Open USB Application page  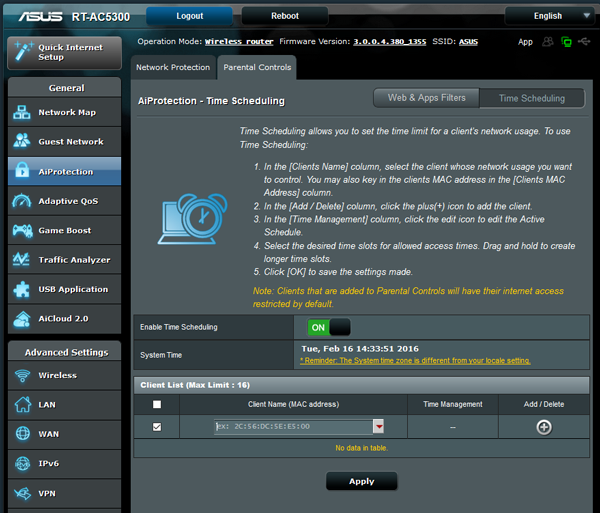click(64, 290)
